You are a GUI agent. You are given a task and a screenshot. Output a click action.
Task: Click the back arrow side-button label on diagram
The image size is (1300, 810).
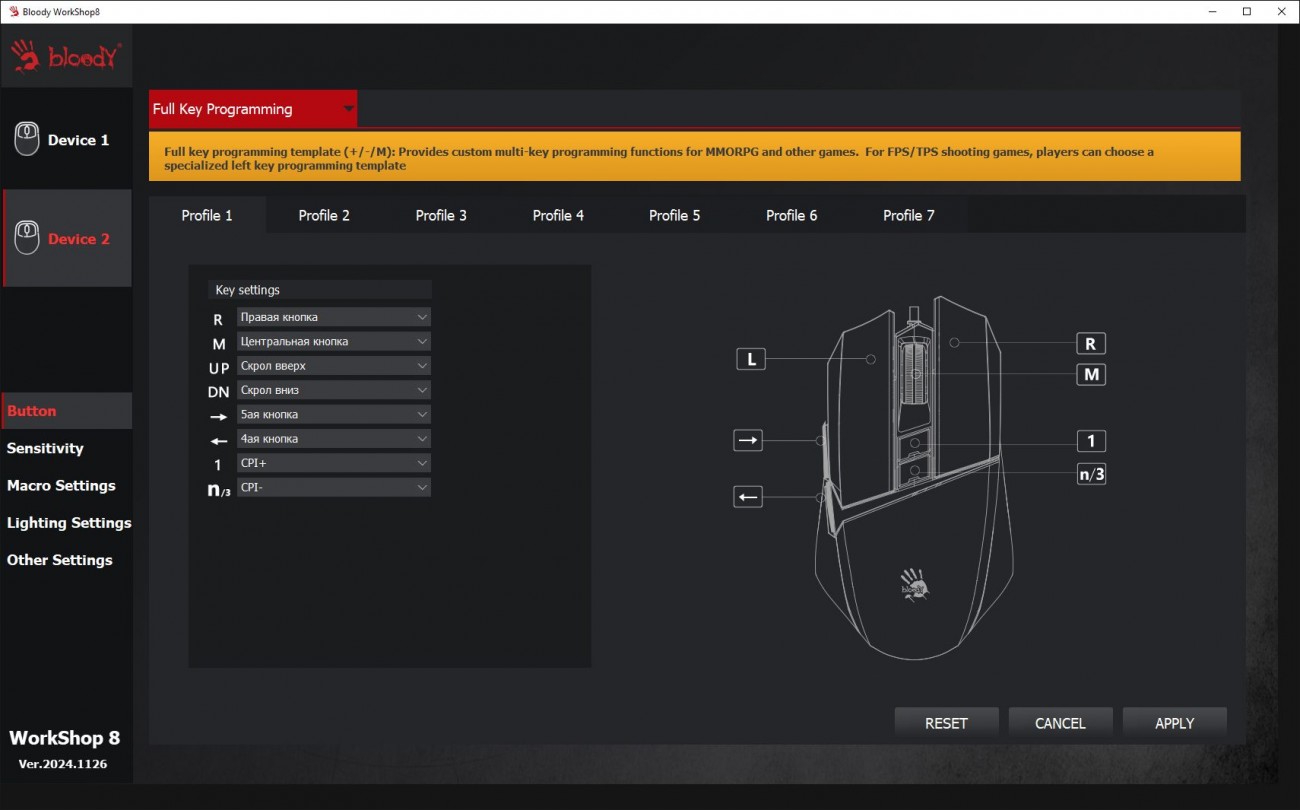[748, 496]
